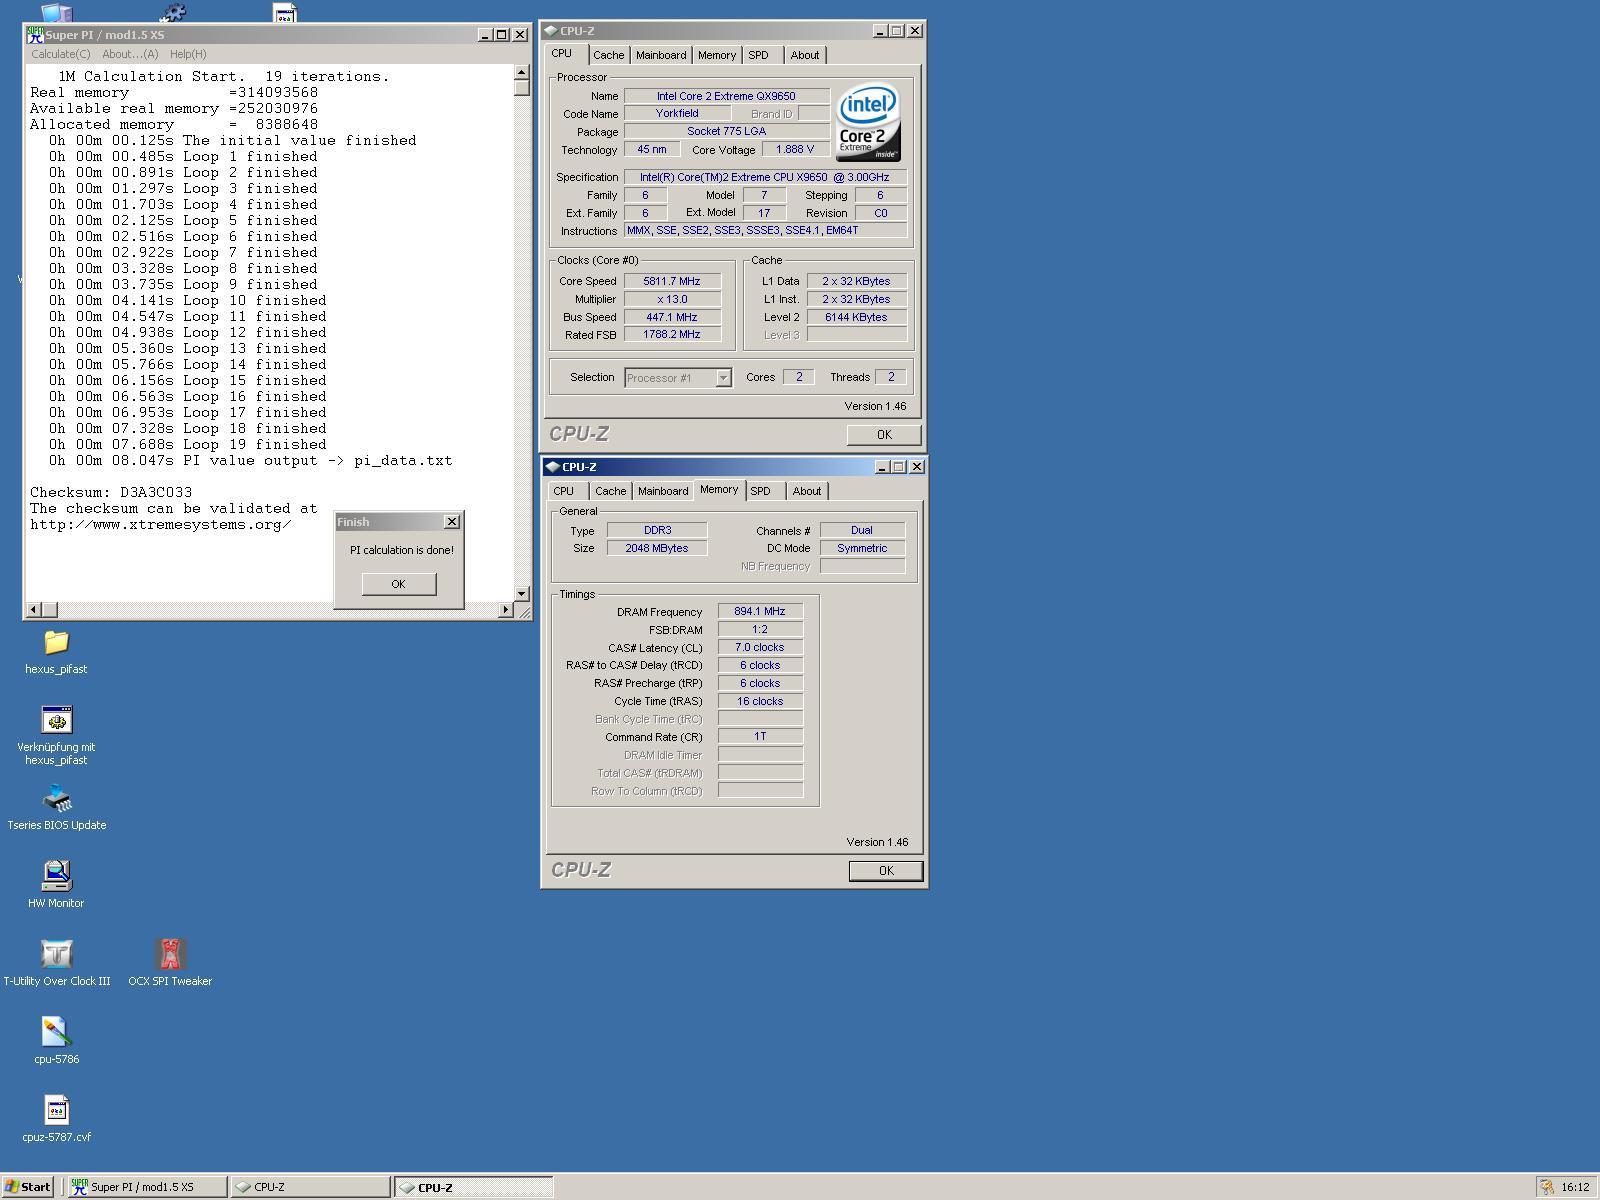
Task: Click OK in lower CPU-Z Memory window
Action: coord(885,871)
